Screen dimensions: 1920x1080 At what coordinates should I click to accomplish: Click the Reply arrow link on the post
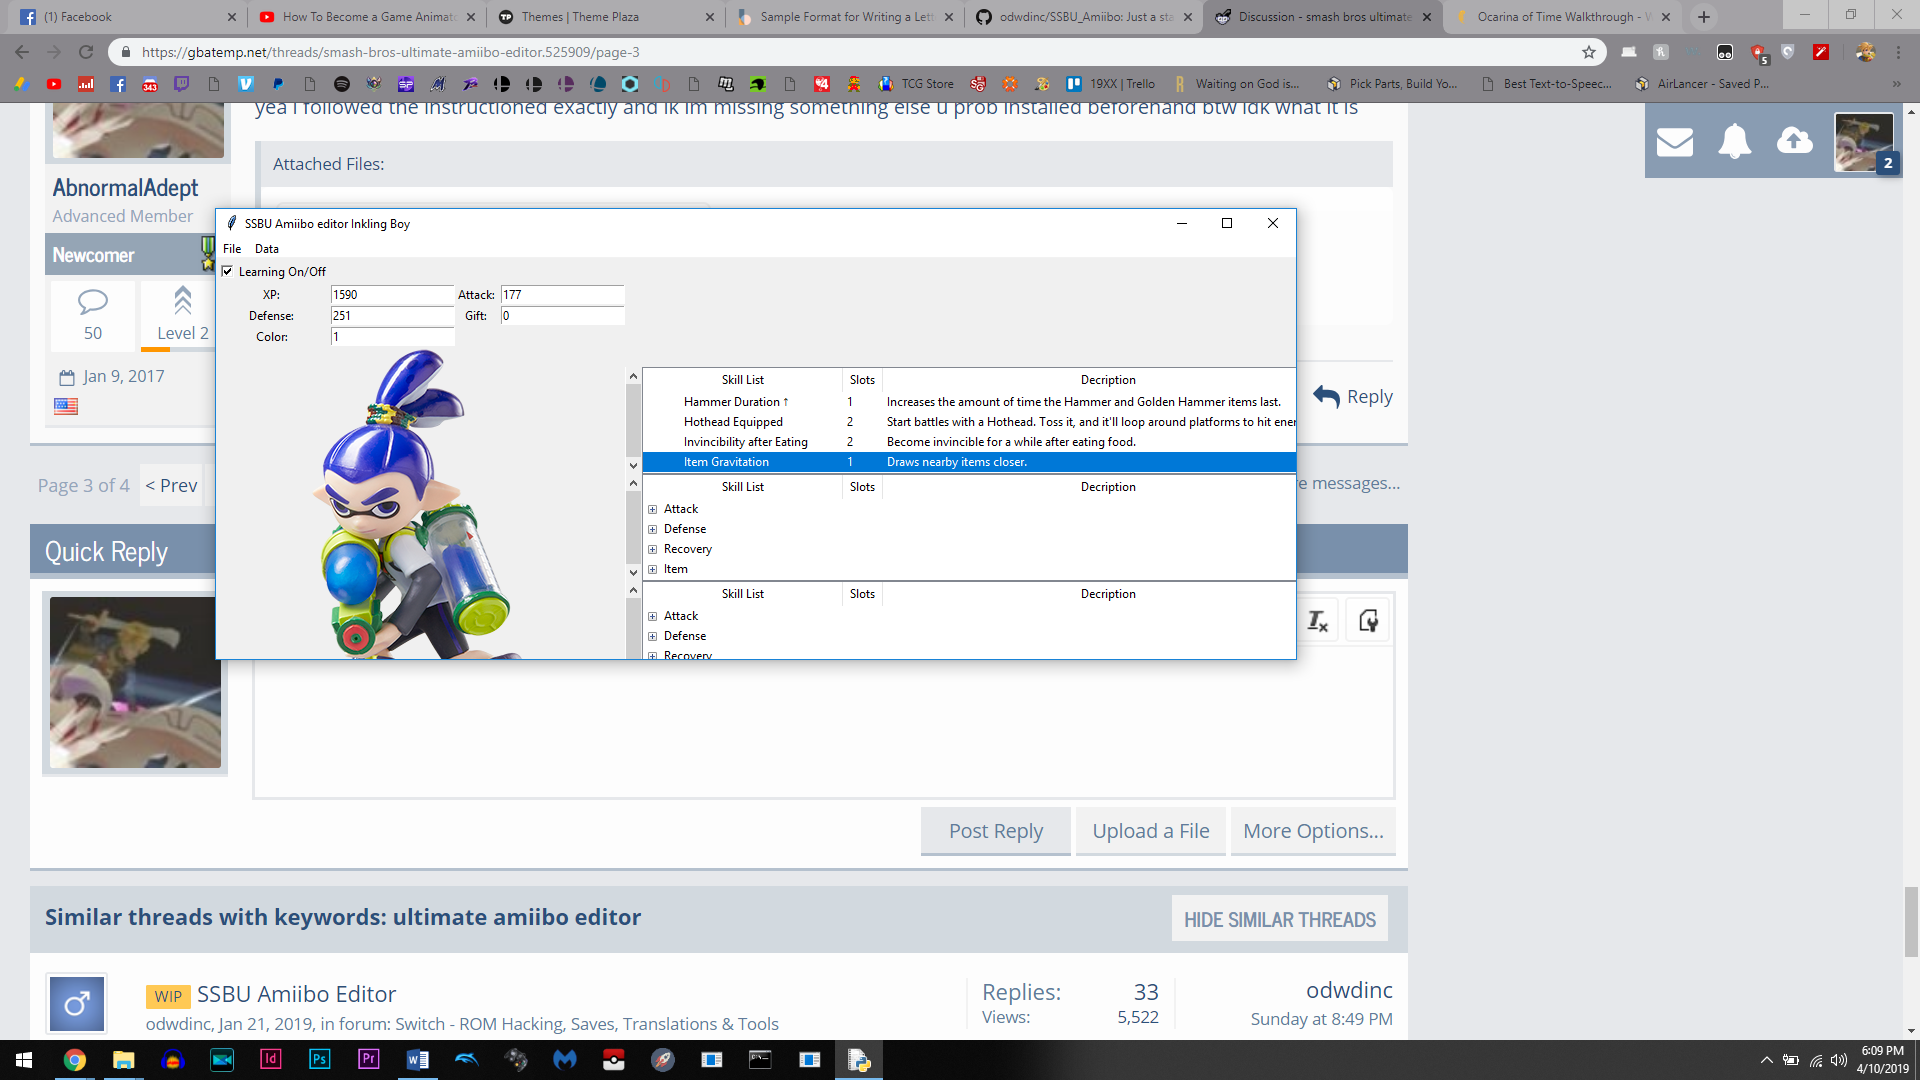(1353, 396)
